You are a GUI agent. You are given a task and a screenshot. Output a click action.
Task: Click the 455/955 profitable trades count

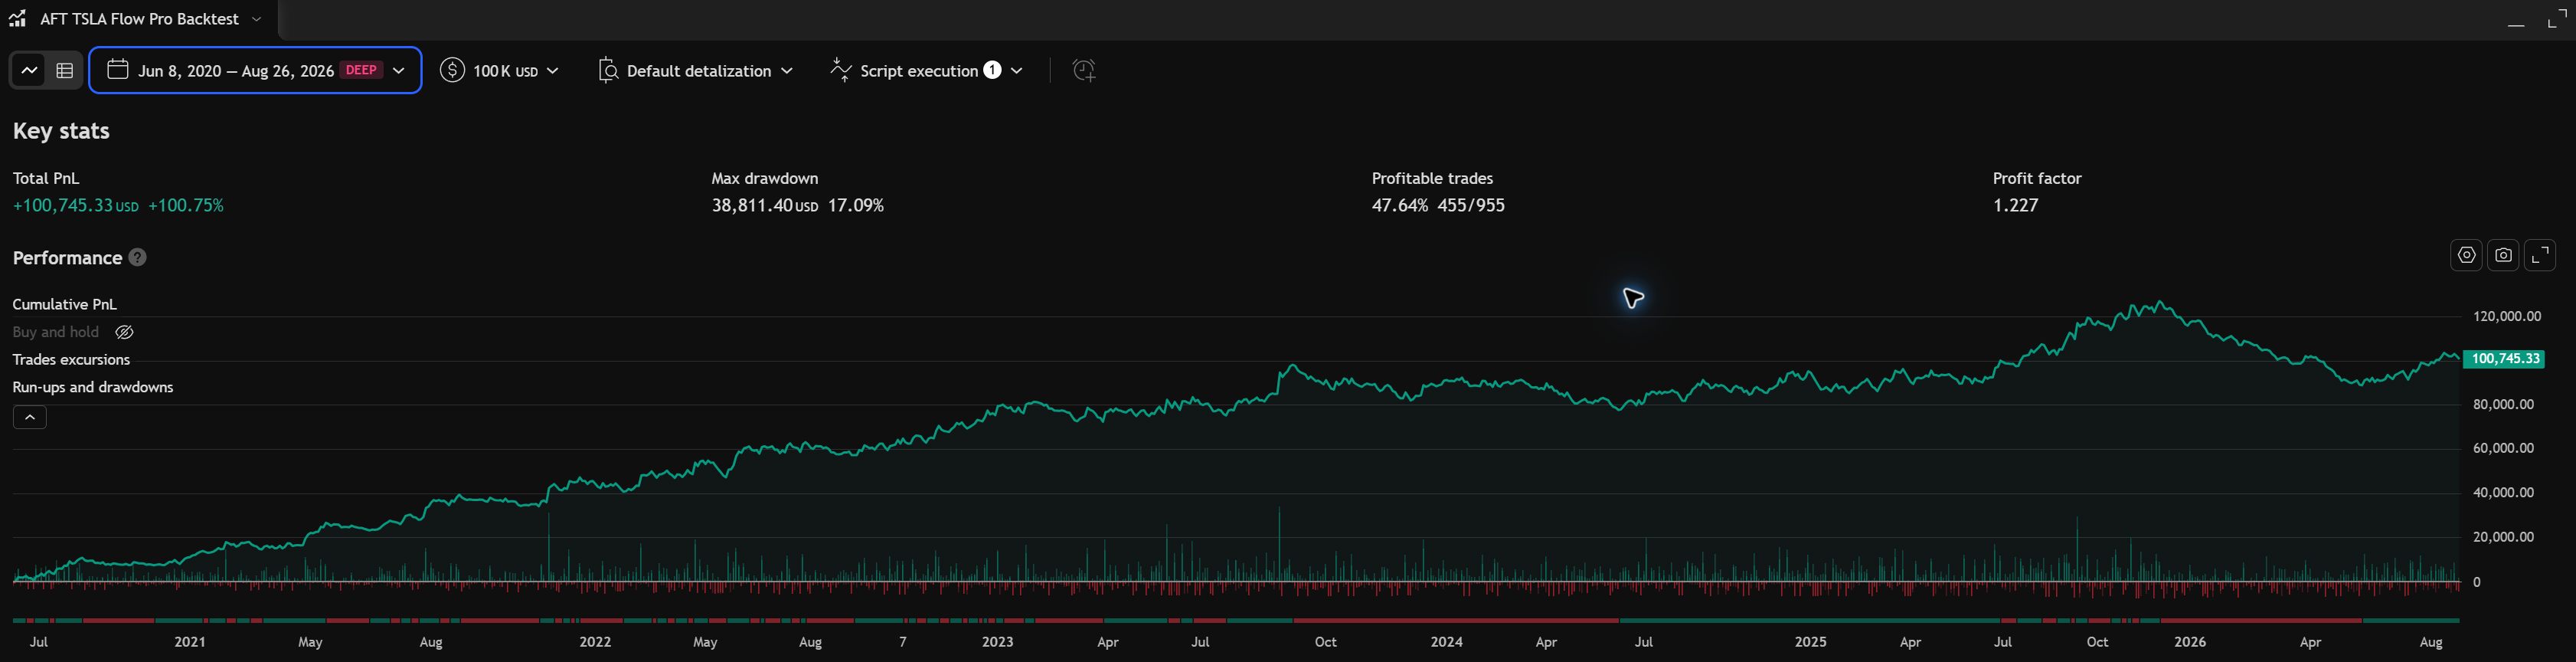(1471, 205)
